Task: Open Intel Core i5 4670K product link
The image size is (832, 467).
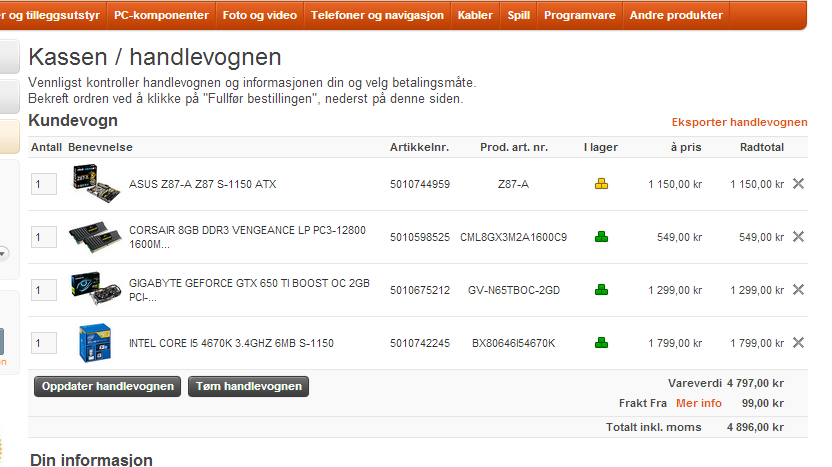Action: (231, 343)
